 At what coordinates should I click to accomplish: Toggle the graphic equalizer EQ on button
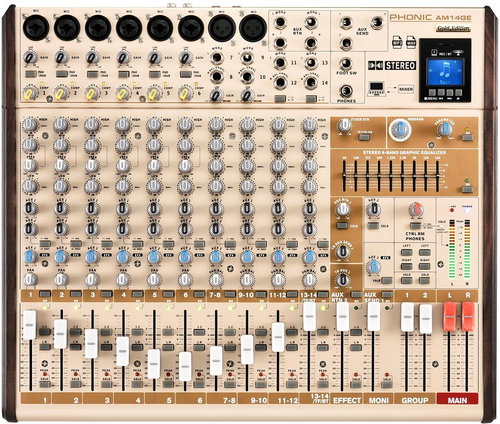[467, 189]
